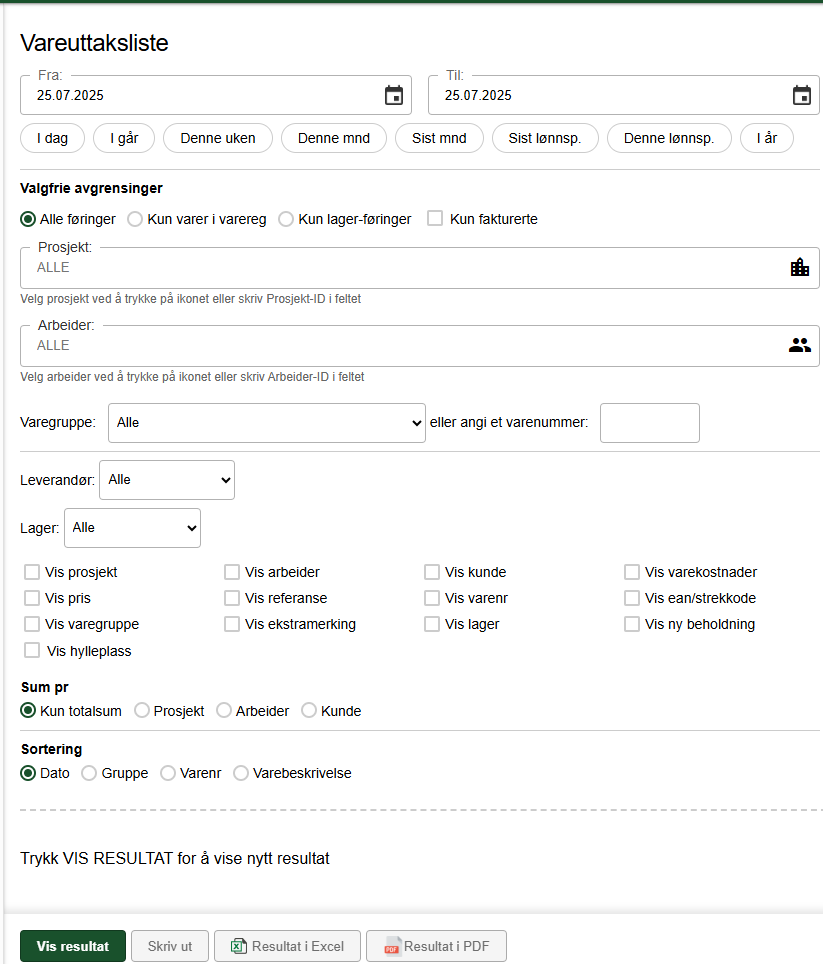Sort by Varenr radio button
This screenshot has height=964, width=823.
point(168,773)
